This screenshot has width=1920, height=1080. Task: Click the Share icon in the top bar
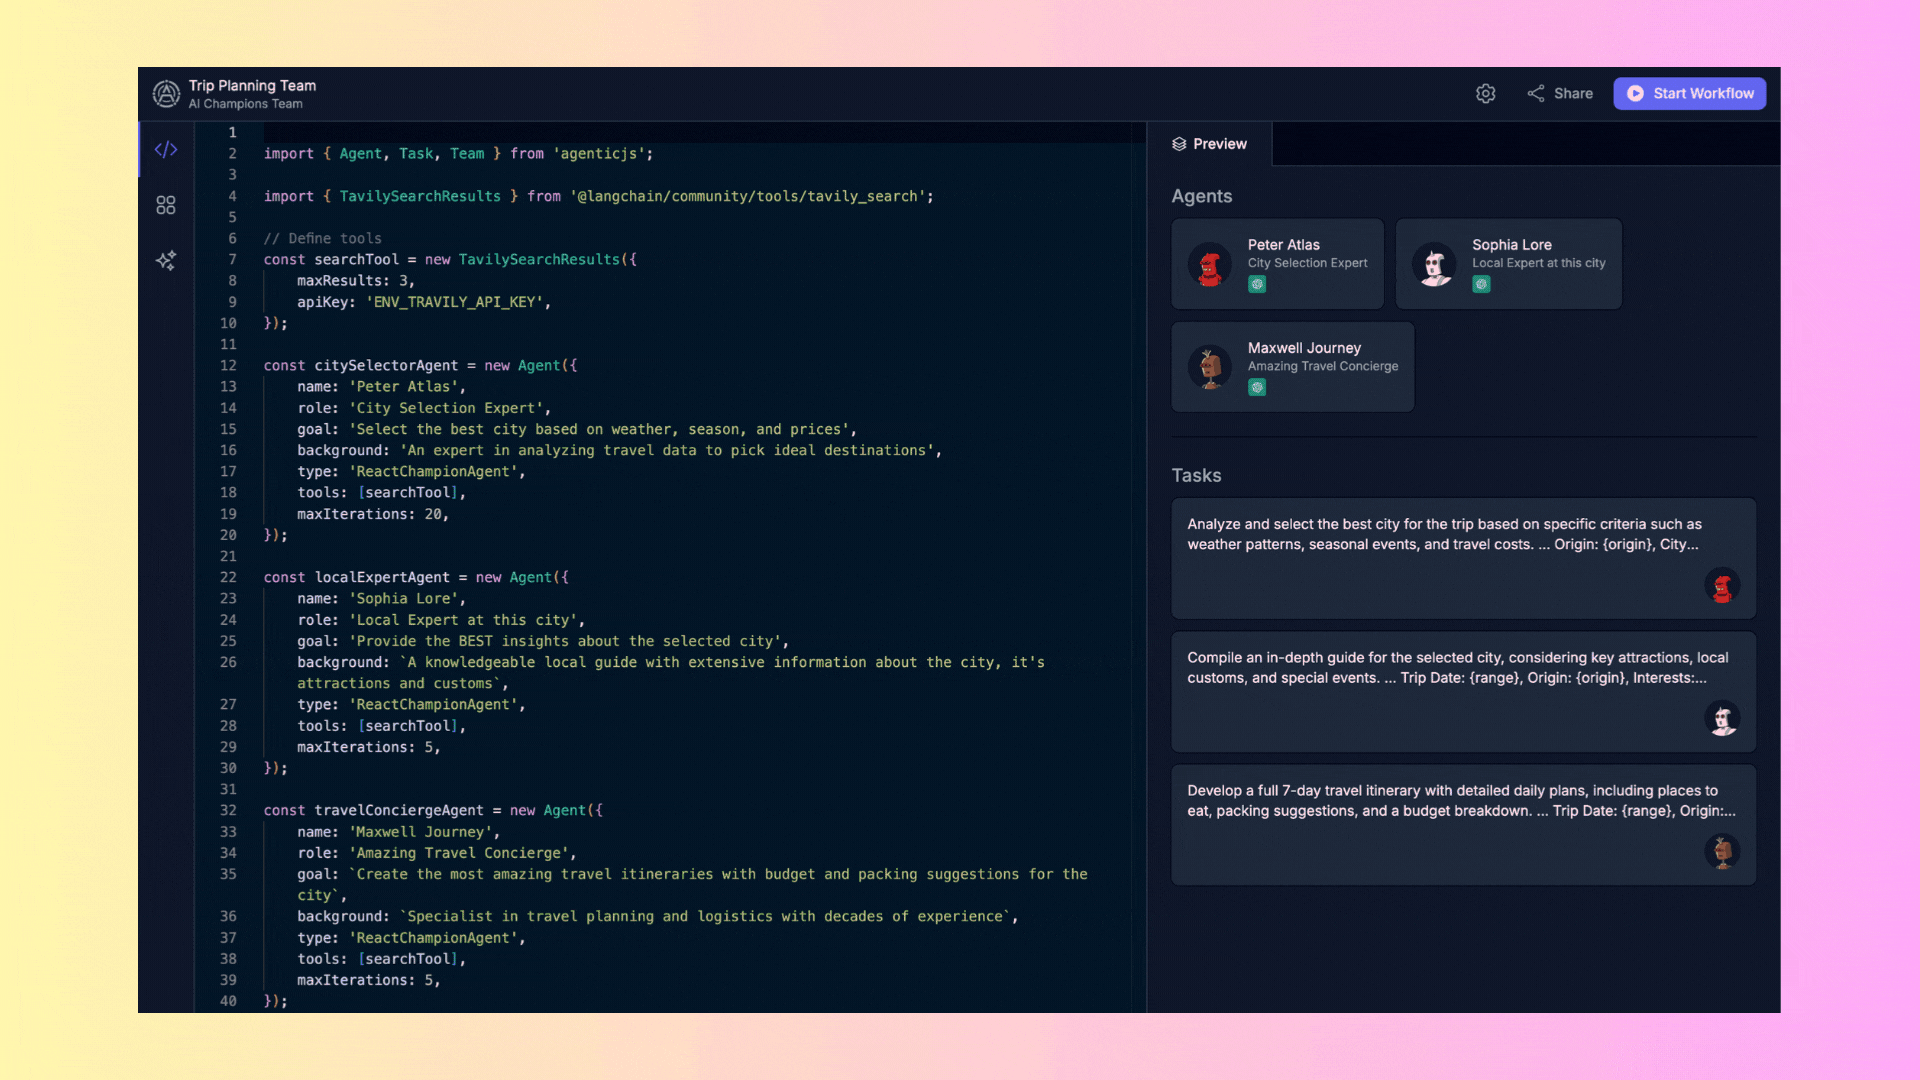click(x=1537, y=92)
